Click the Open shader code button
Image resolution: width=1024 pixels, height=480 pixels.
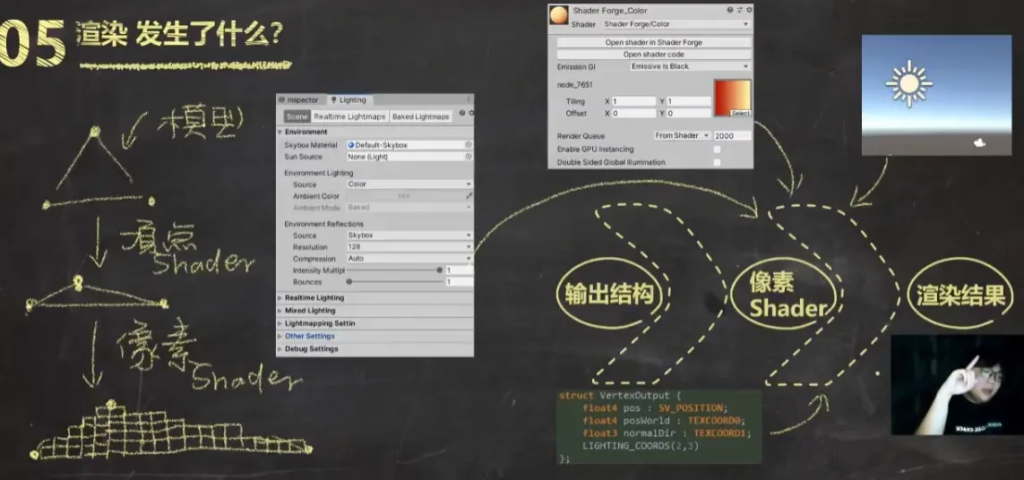tap(653, 54)
